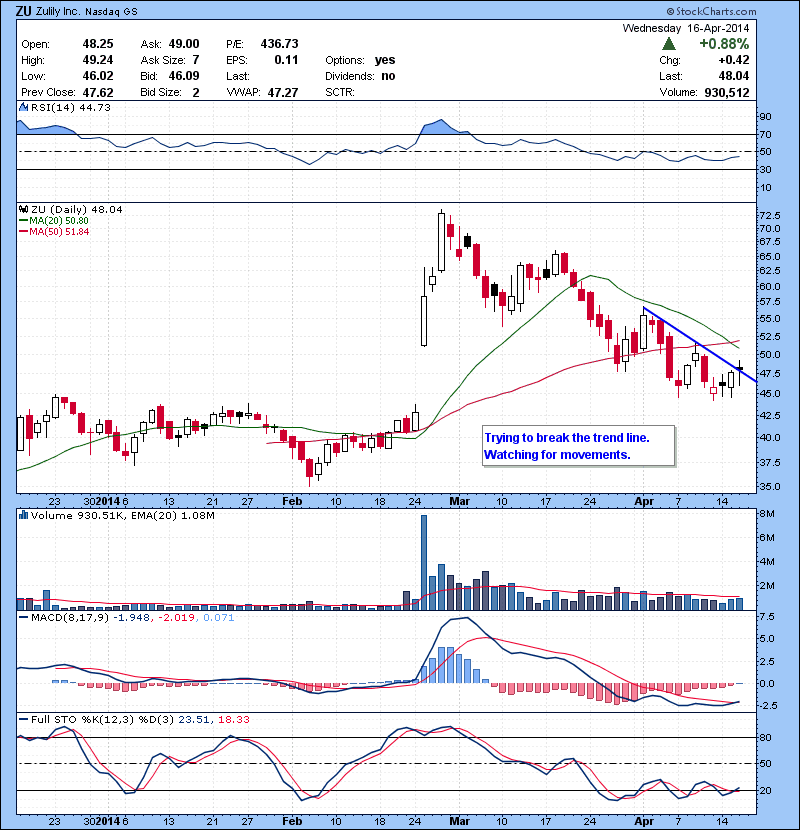Image resolution: width=800 pixels, height=830 pixels.
Task: Click the bar-chart icon beside Volume label
Action: [x=23, y=515]
